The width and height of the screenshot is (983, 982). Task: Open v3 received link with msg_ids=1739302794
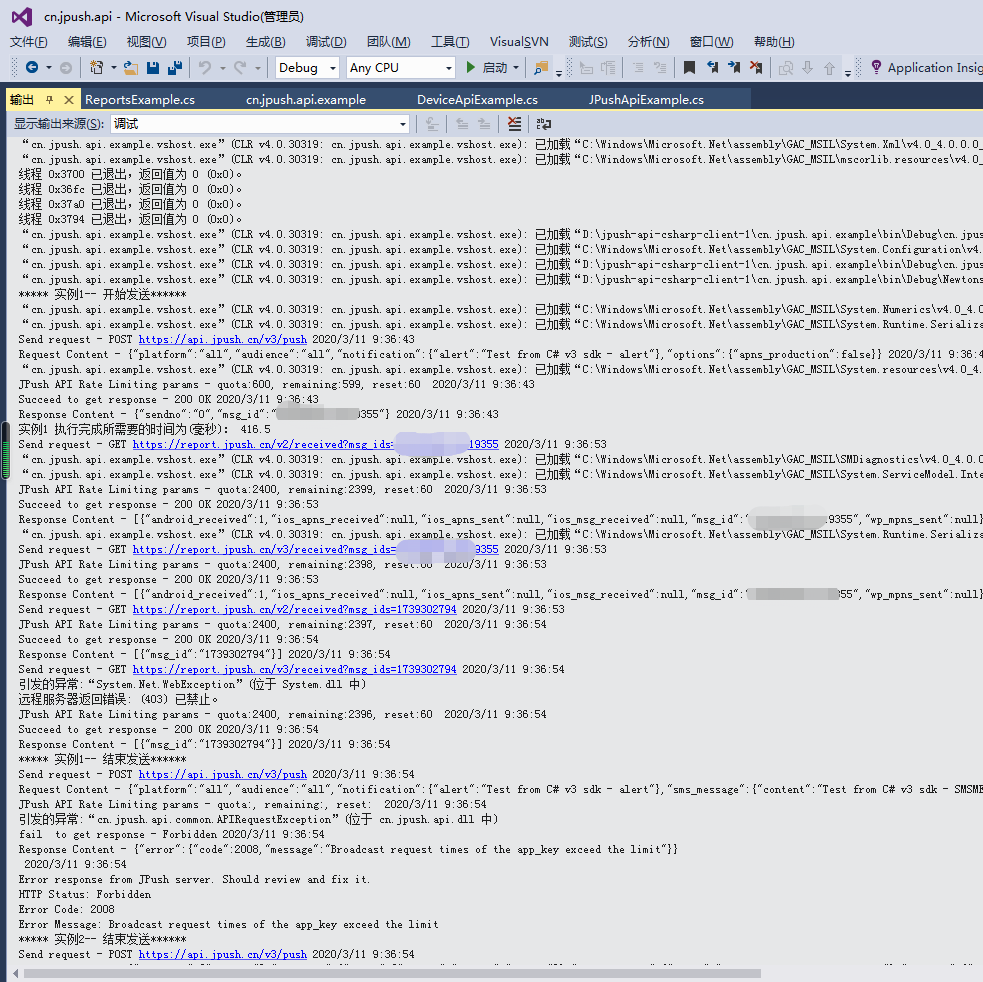tap(295, 669)
